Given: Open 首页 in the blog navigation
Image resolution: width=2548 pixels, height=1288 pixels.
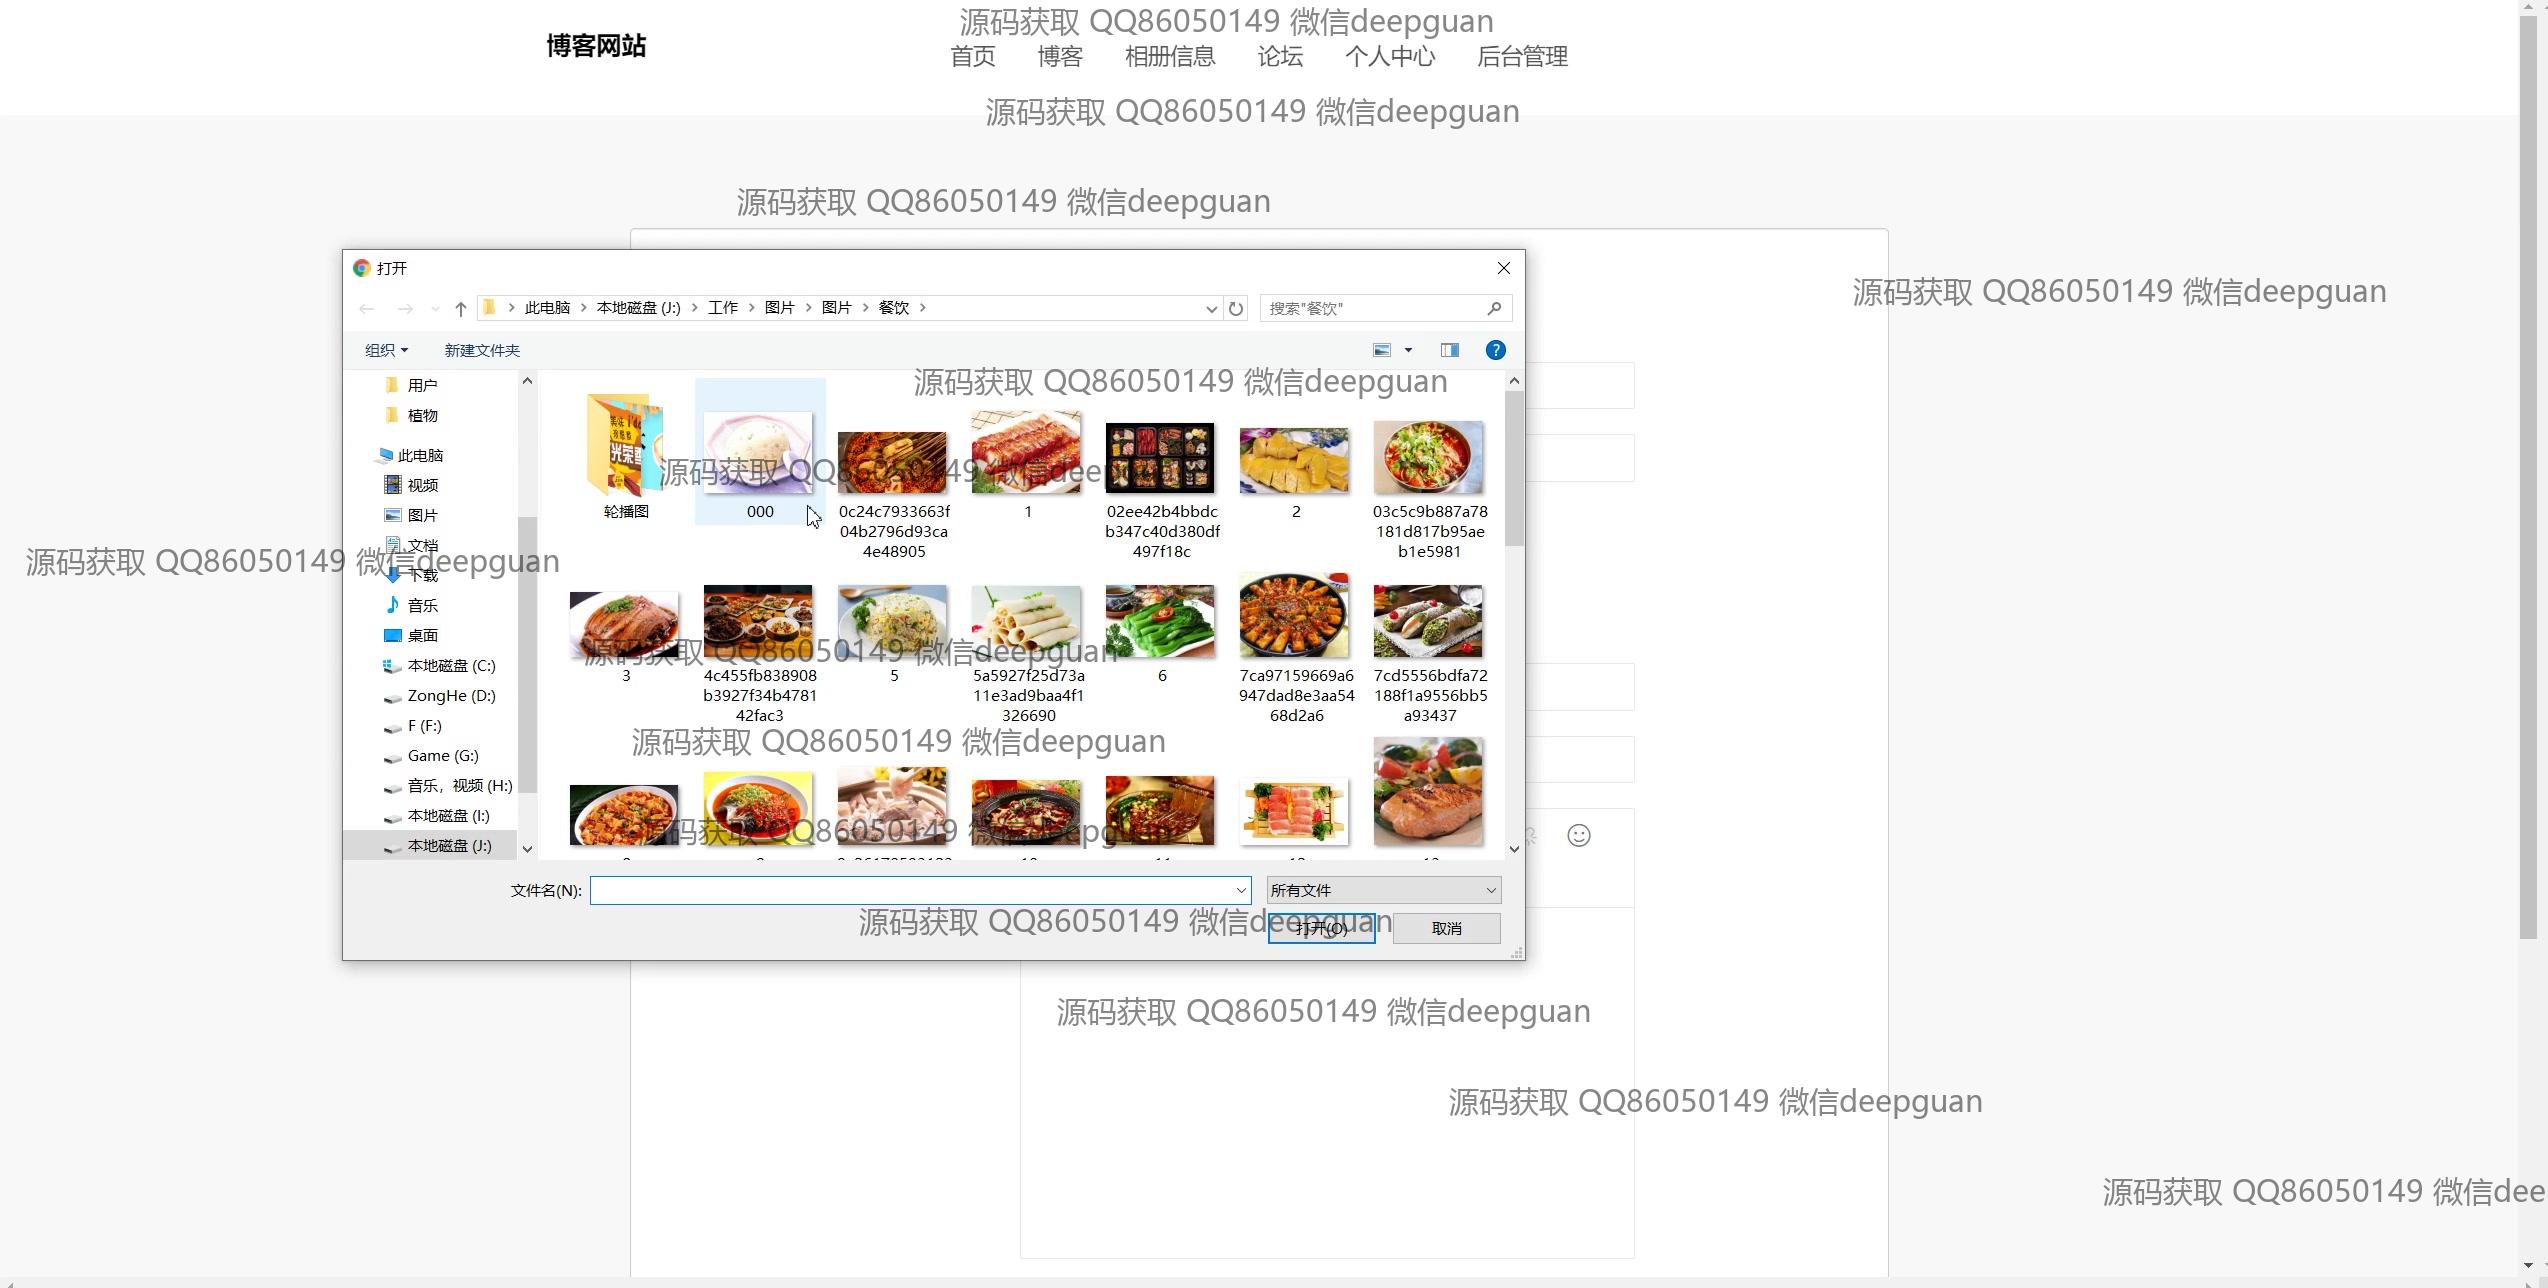Looking at the screenshot, I should click(973, 57).
